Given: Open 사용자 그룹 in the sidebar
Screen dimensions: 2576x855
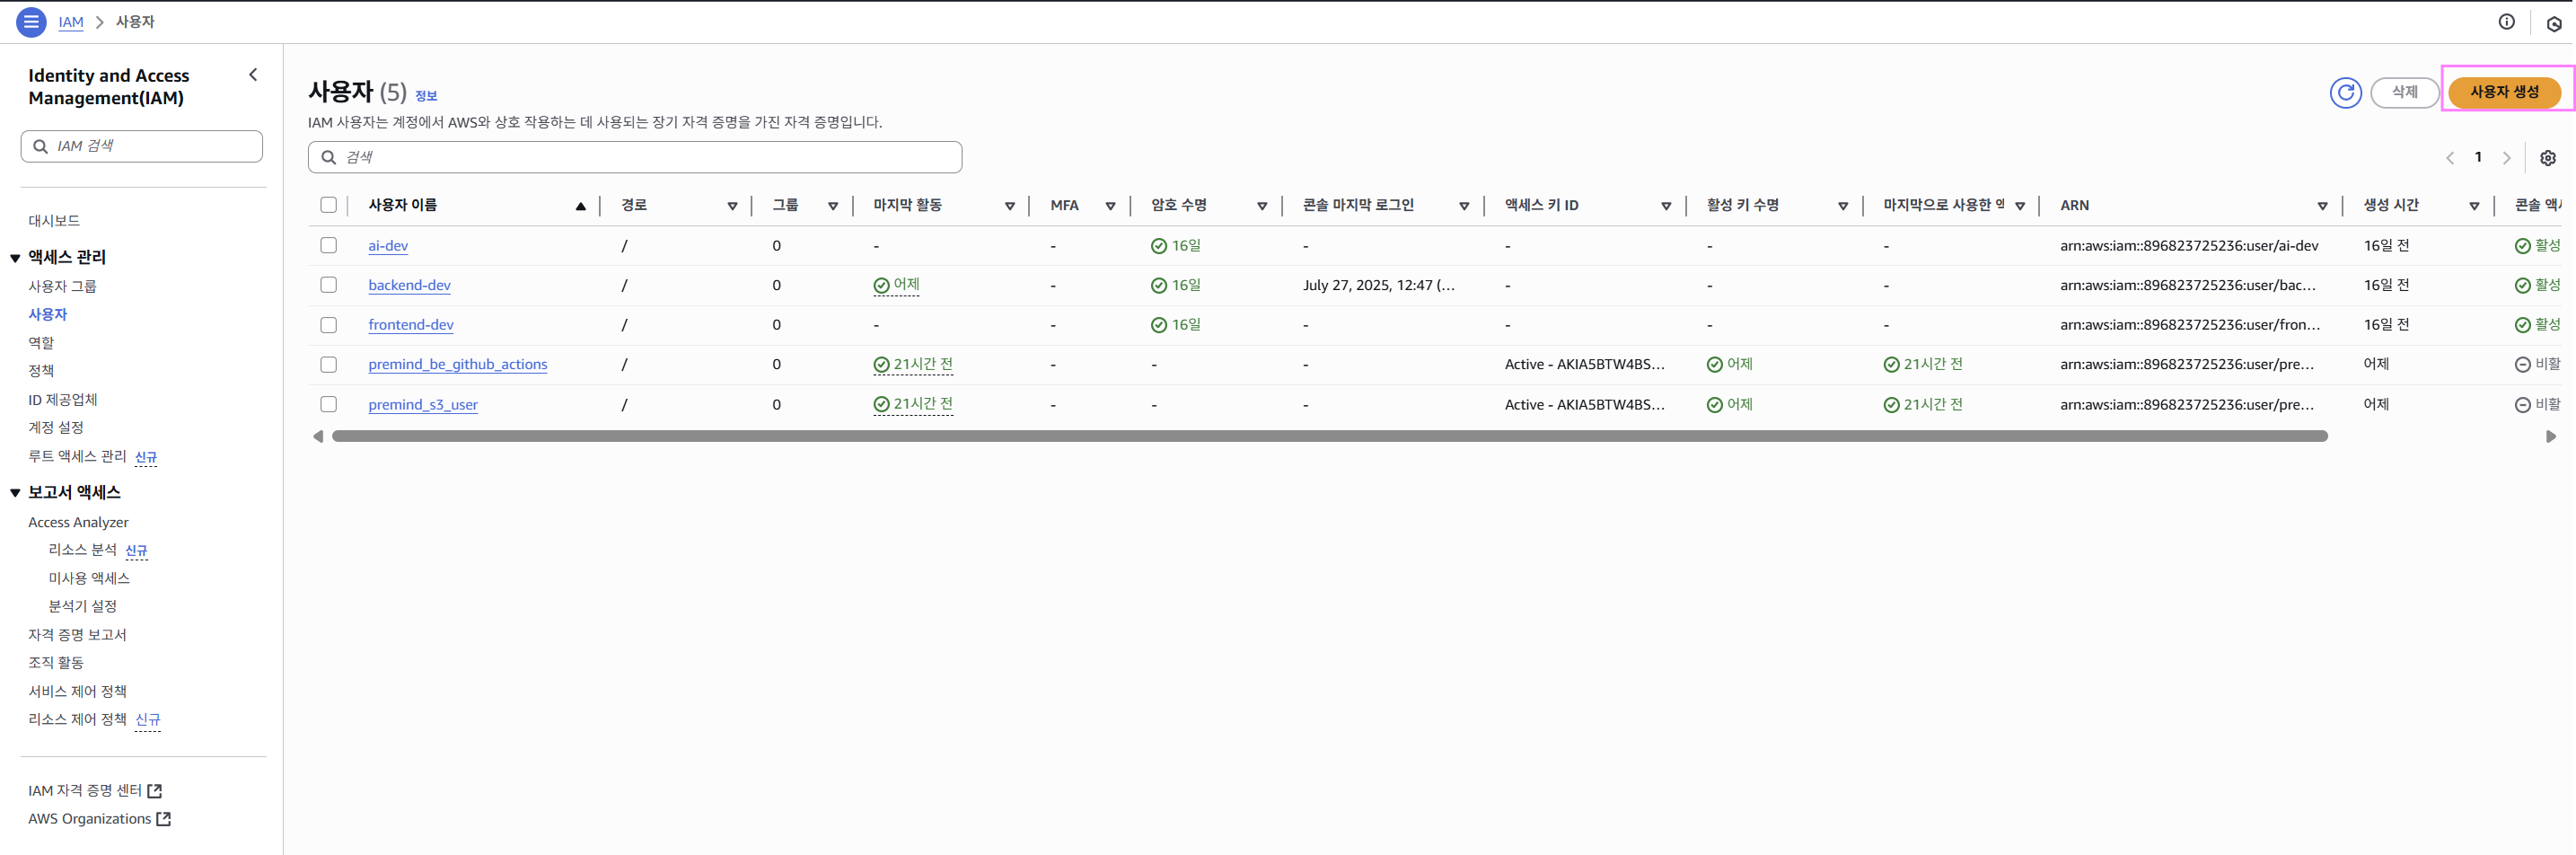Looking at the screenshot, I should (62, 286).
